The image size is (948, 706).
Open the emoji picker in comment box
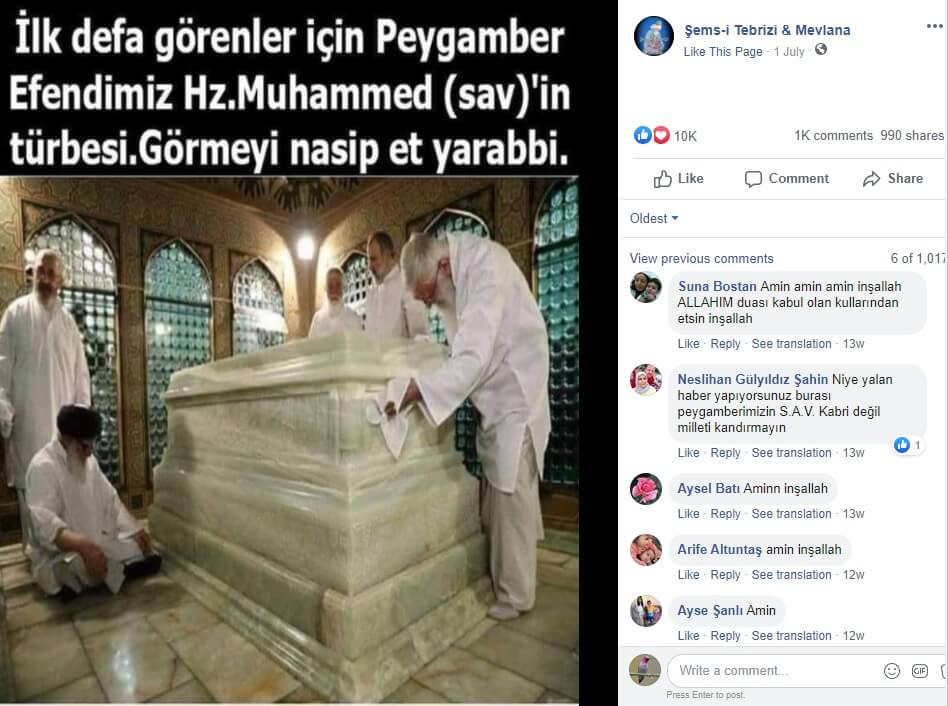coord(892,671)
